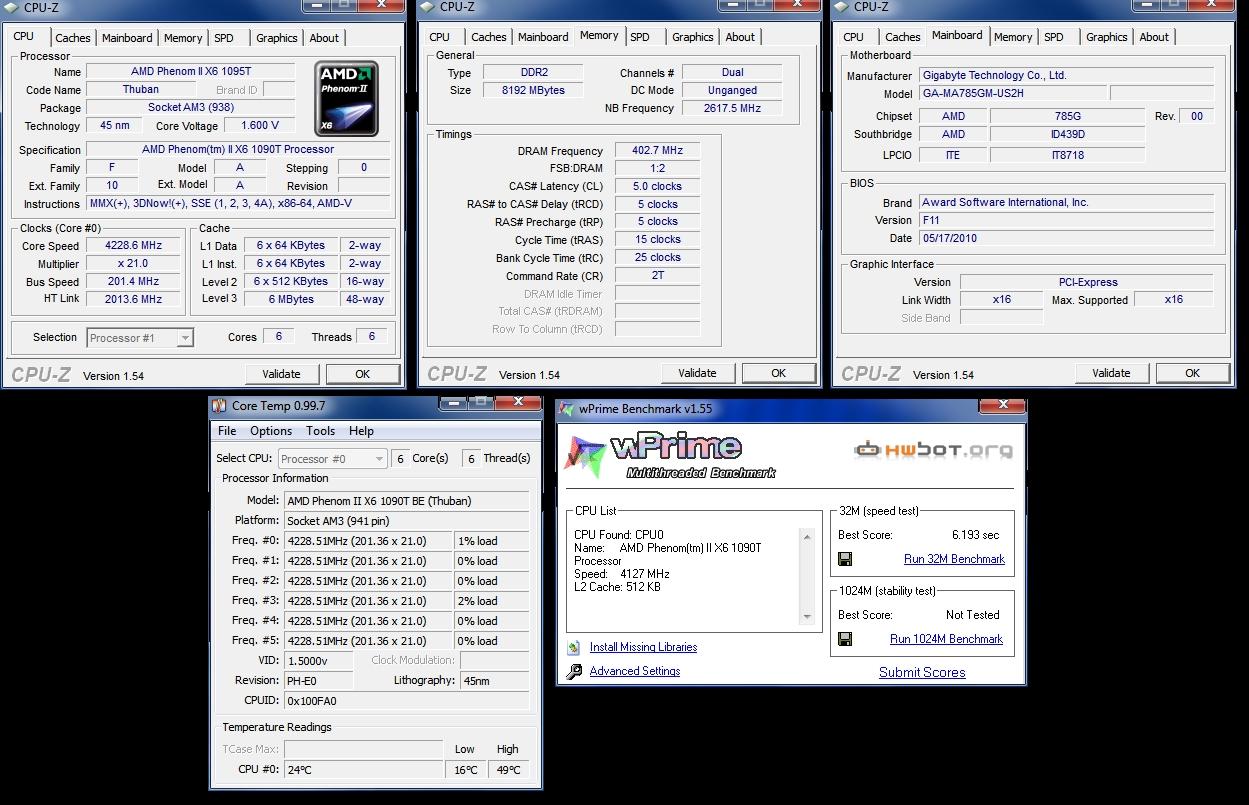This screenshot has height=805, width=1249.
Task: Click the Freq. #3 row showing 2% load
Action: click(407, 601)
